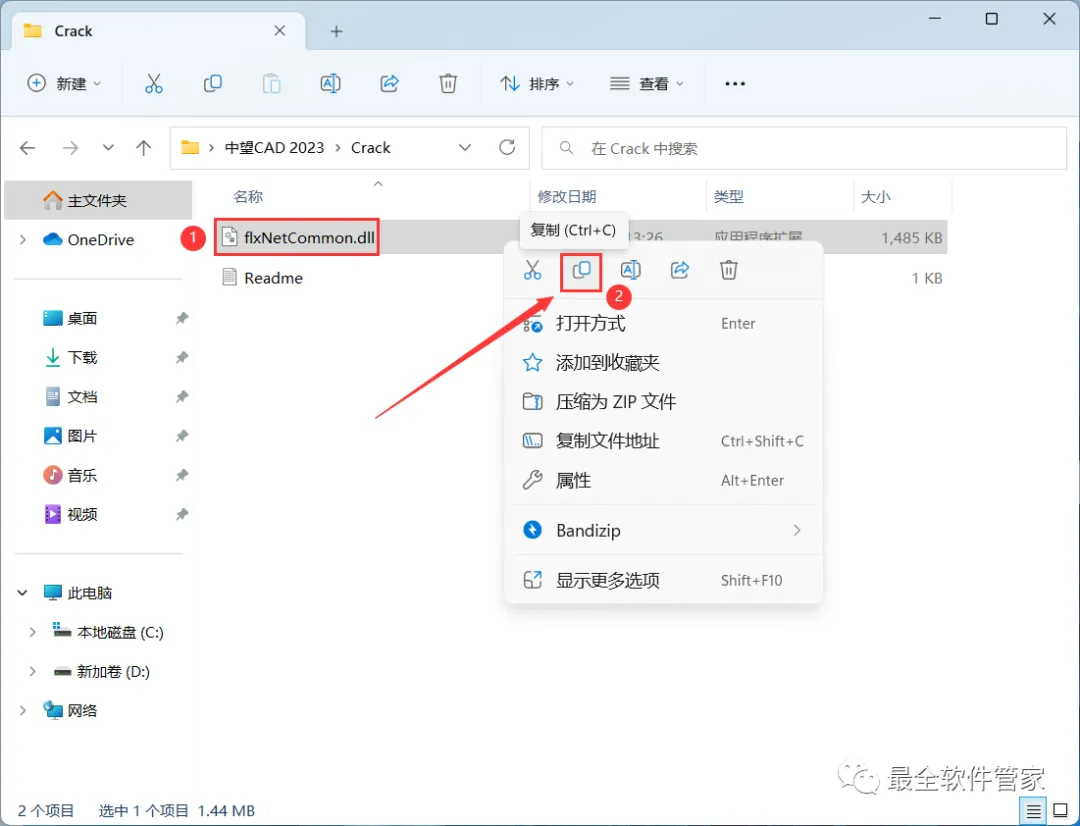Expand address bar history dropdown
This screenshot has width=1080, height=826.
pos(465,147)
